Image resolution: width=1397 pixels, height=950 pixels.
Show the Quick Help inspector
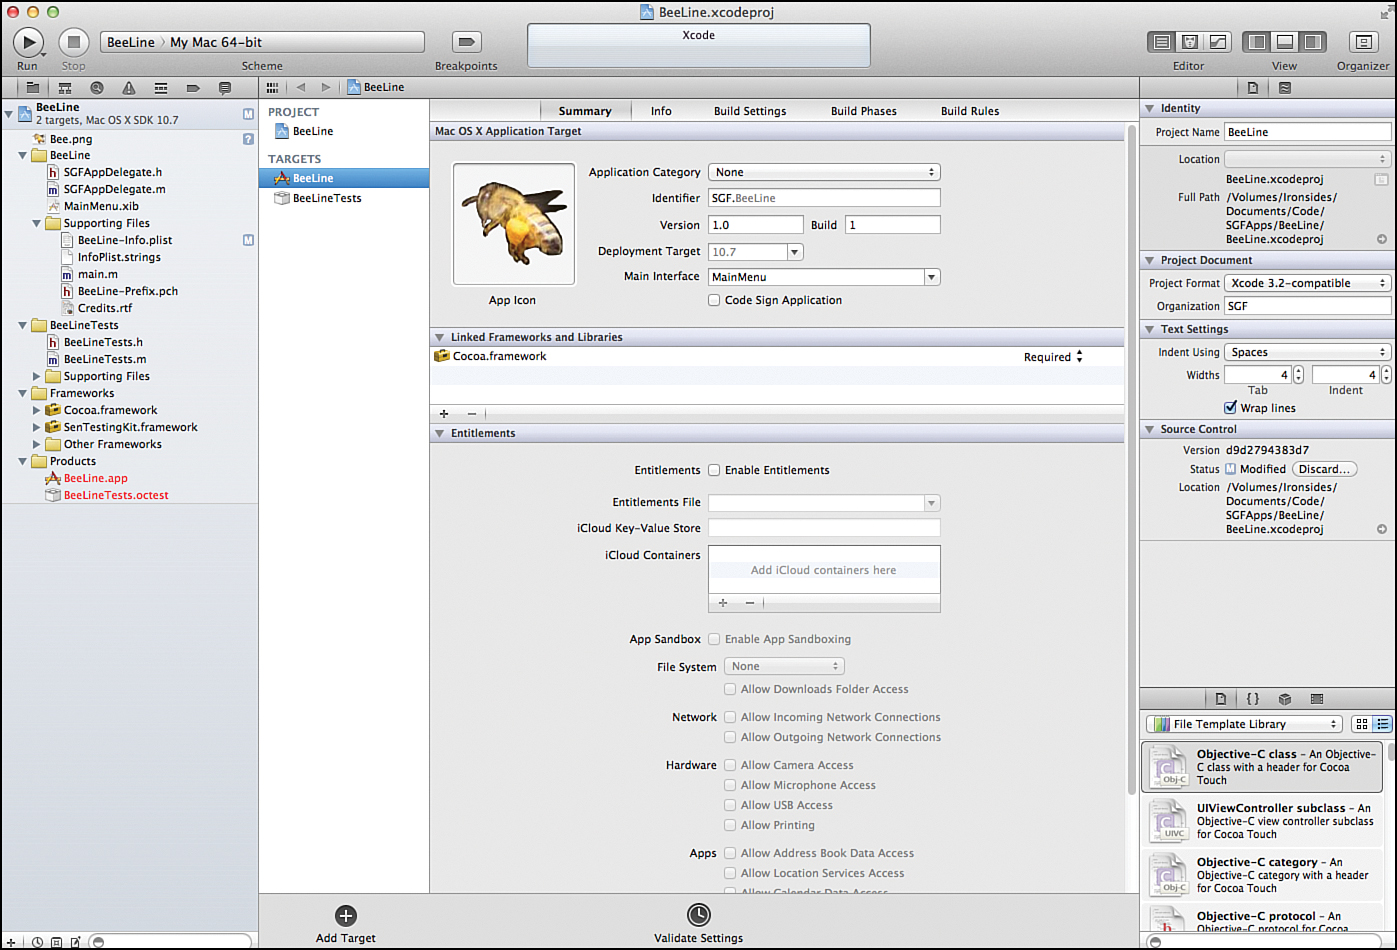click(1285, 88)
